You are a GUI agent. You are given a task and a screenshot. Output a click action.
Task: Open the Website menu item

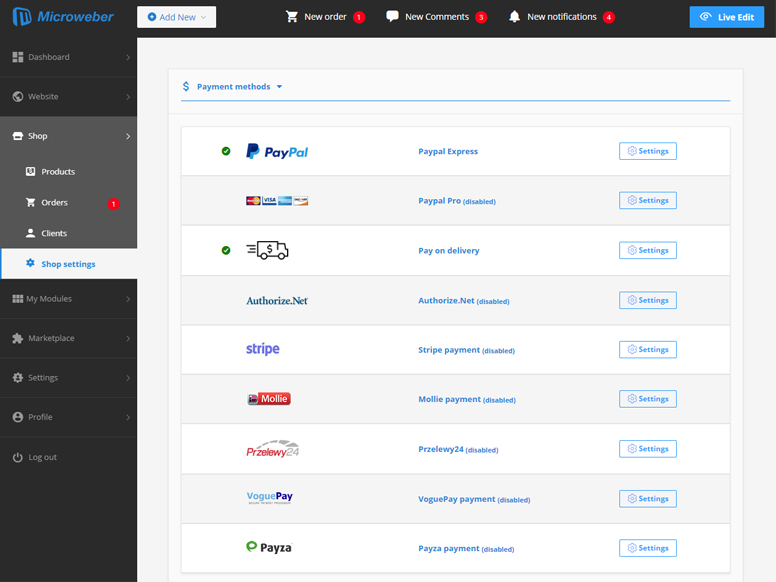(x=68, y=97)
